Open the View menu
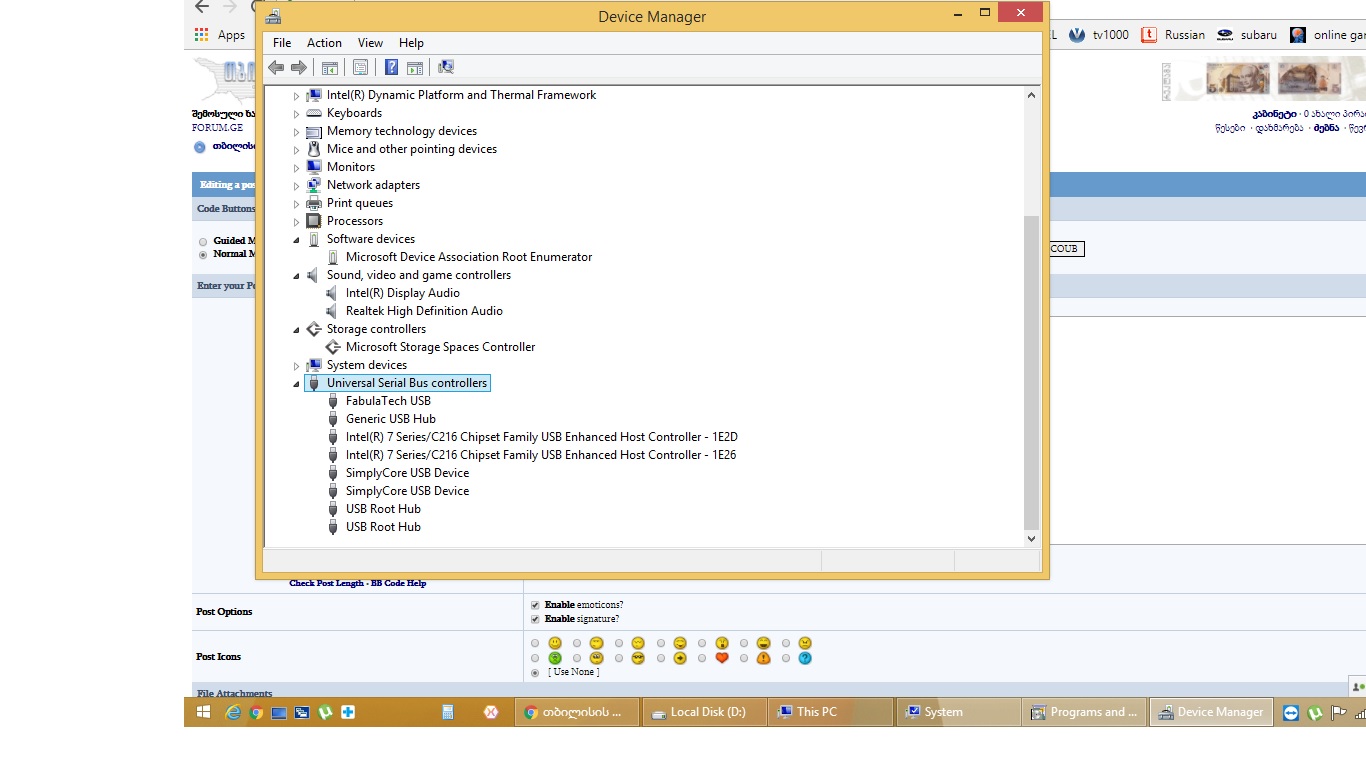Screen dimensions: 1366x768 pos(370,43)
